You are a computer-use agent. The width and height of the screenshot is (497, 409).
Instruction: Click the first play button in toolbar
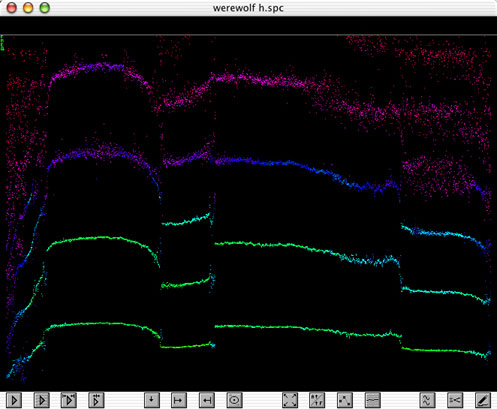[x=14, y=400]
